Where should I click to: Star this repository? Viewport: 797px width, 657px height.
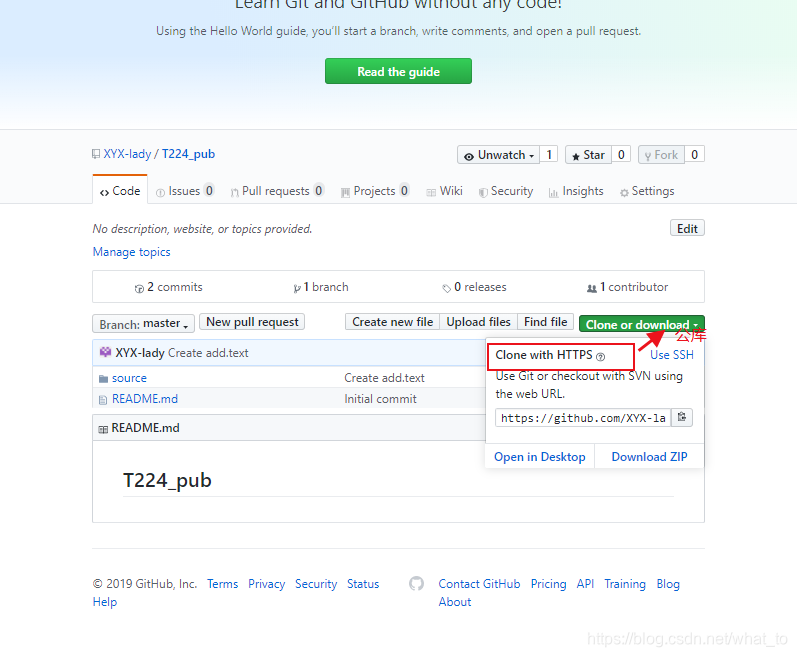(588, 155)
